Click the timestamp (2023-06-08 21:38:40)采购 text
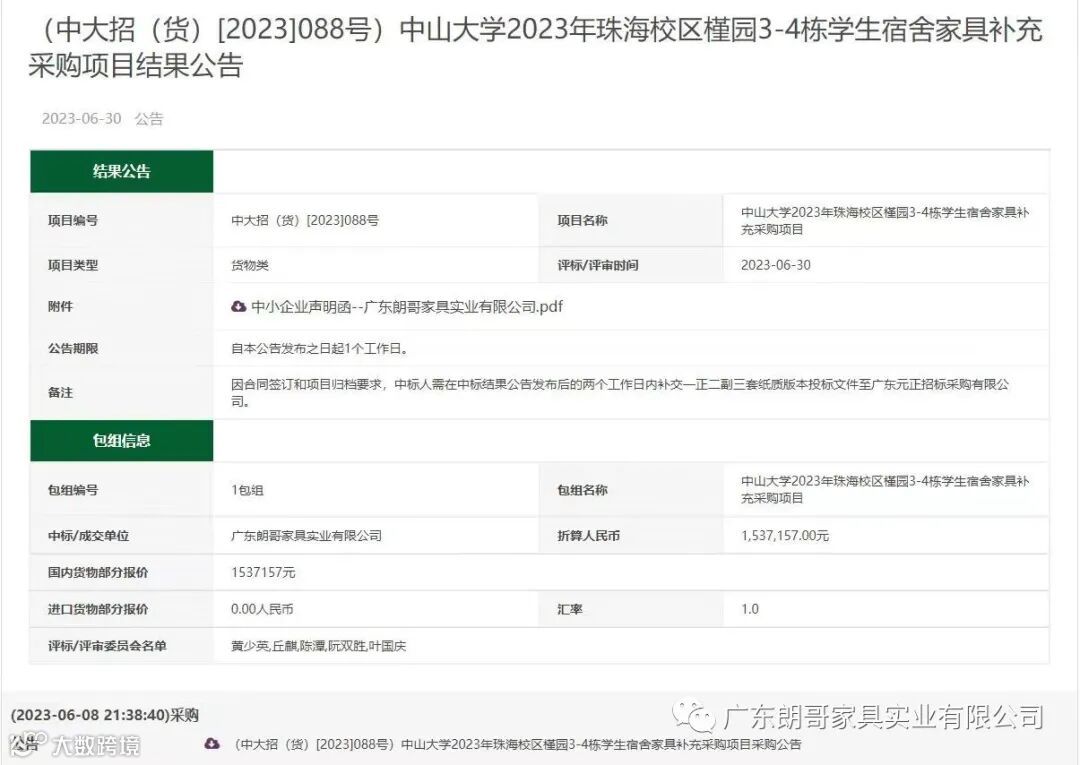This screenshot has height=765, width=1080. click(105, 715)
